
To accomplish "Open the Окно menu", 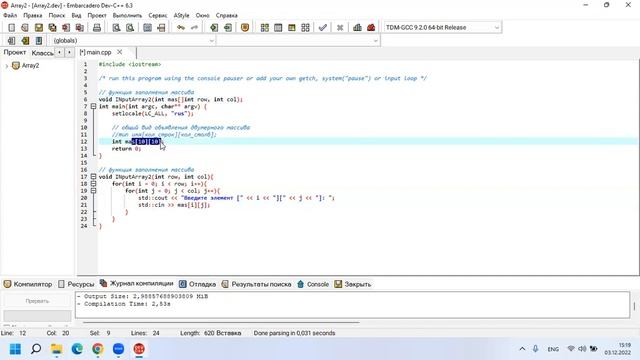I will coord(202,15).
